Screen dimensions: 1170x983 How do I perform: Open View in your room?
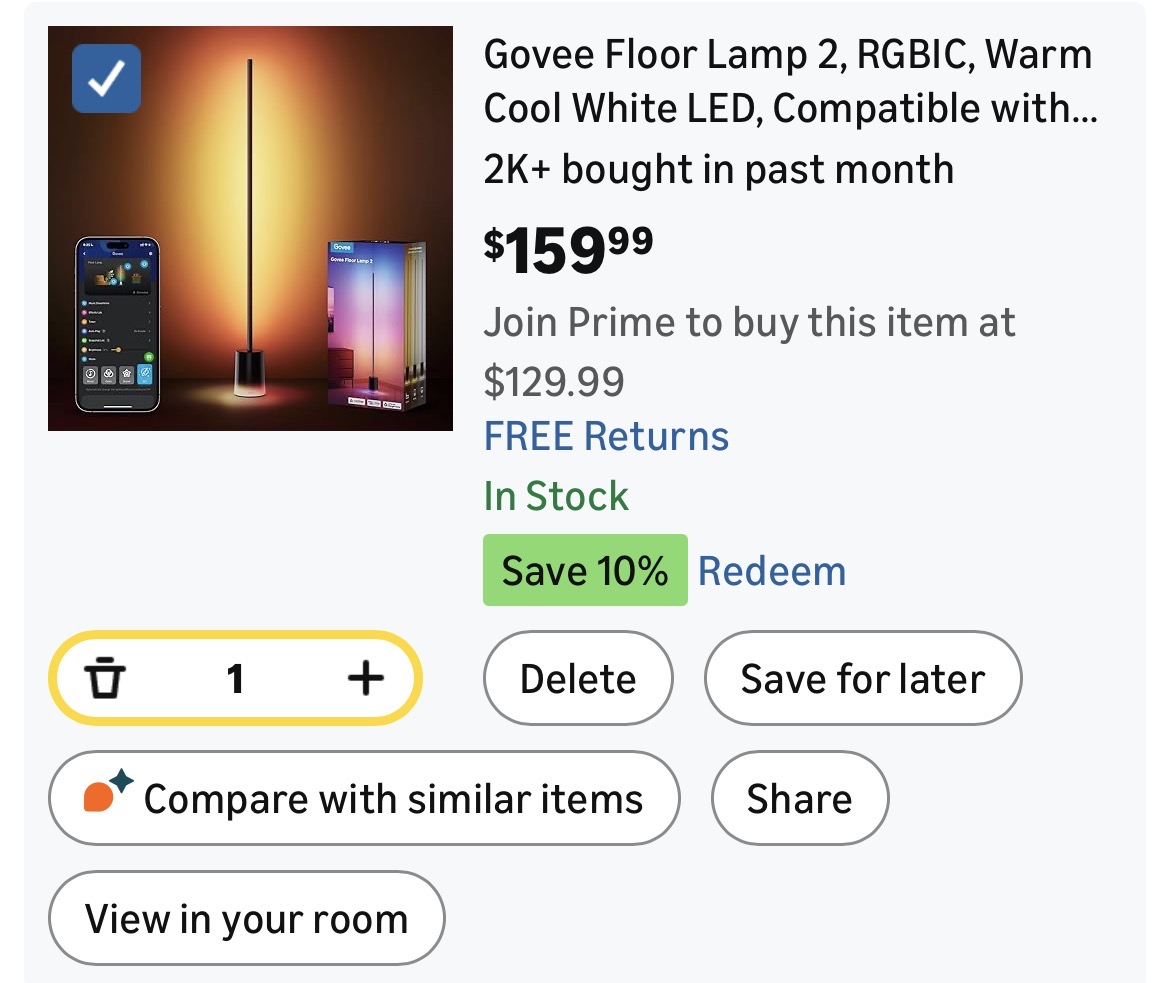246,919
